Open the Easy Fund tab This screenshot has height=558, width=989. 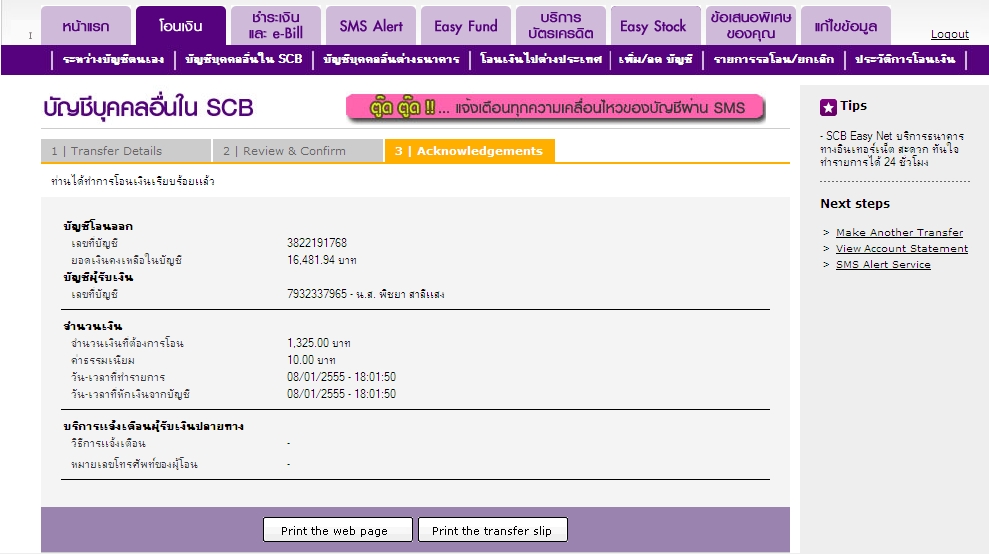(466, 26)
